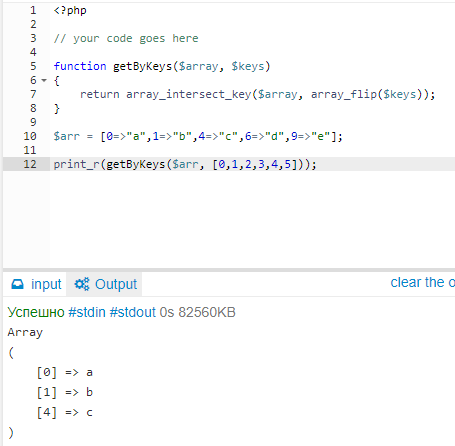Switch to the Output tab
The width and height of the screenshot is (455, 446).
pos(105,284)
